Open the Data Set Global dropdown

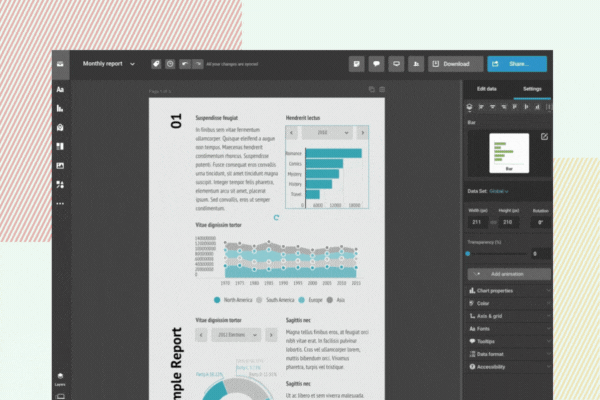[x=499, y=191]
